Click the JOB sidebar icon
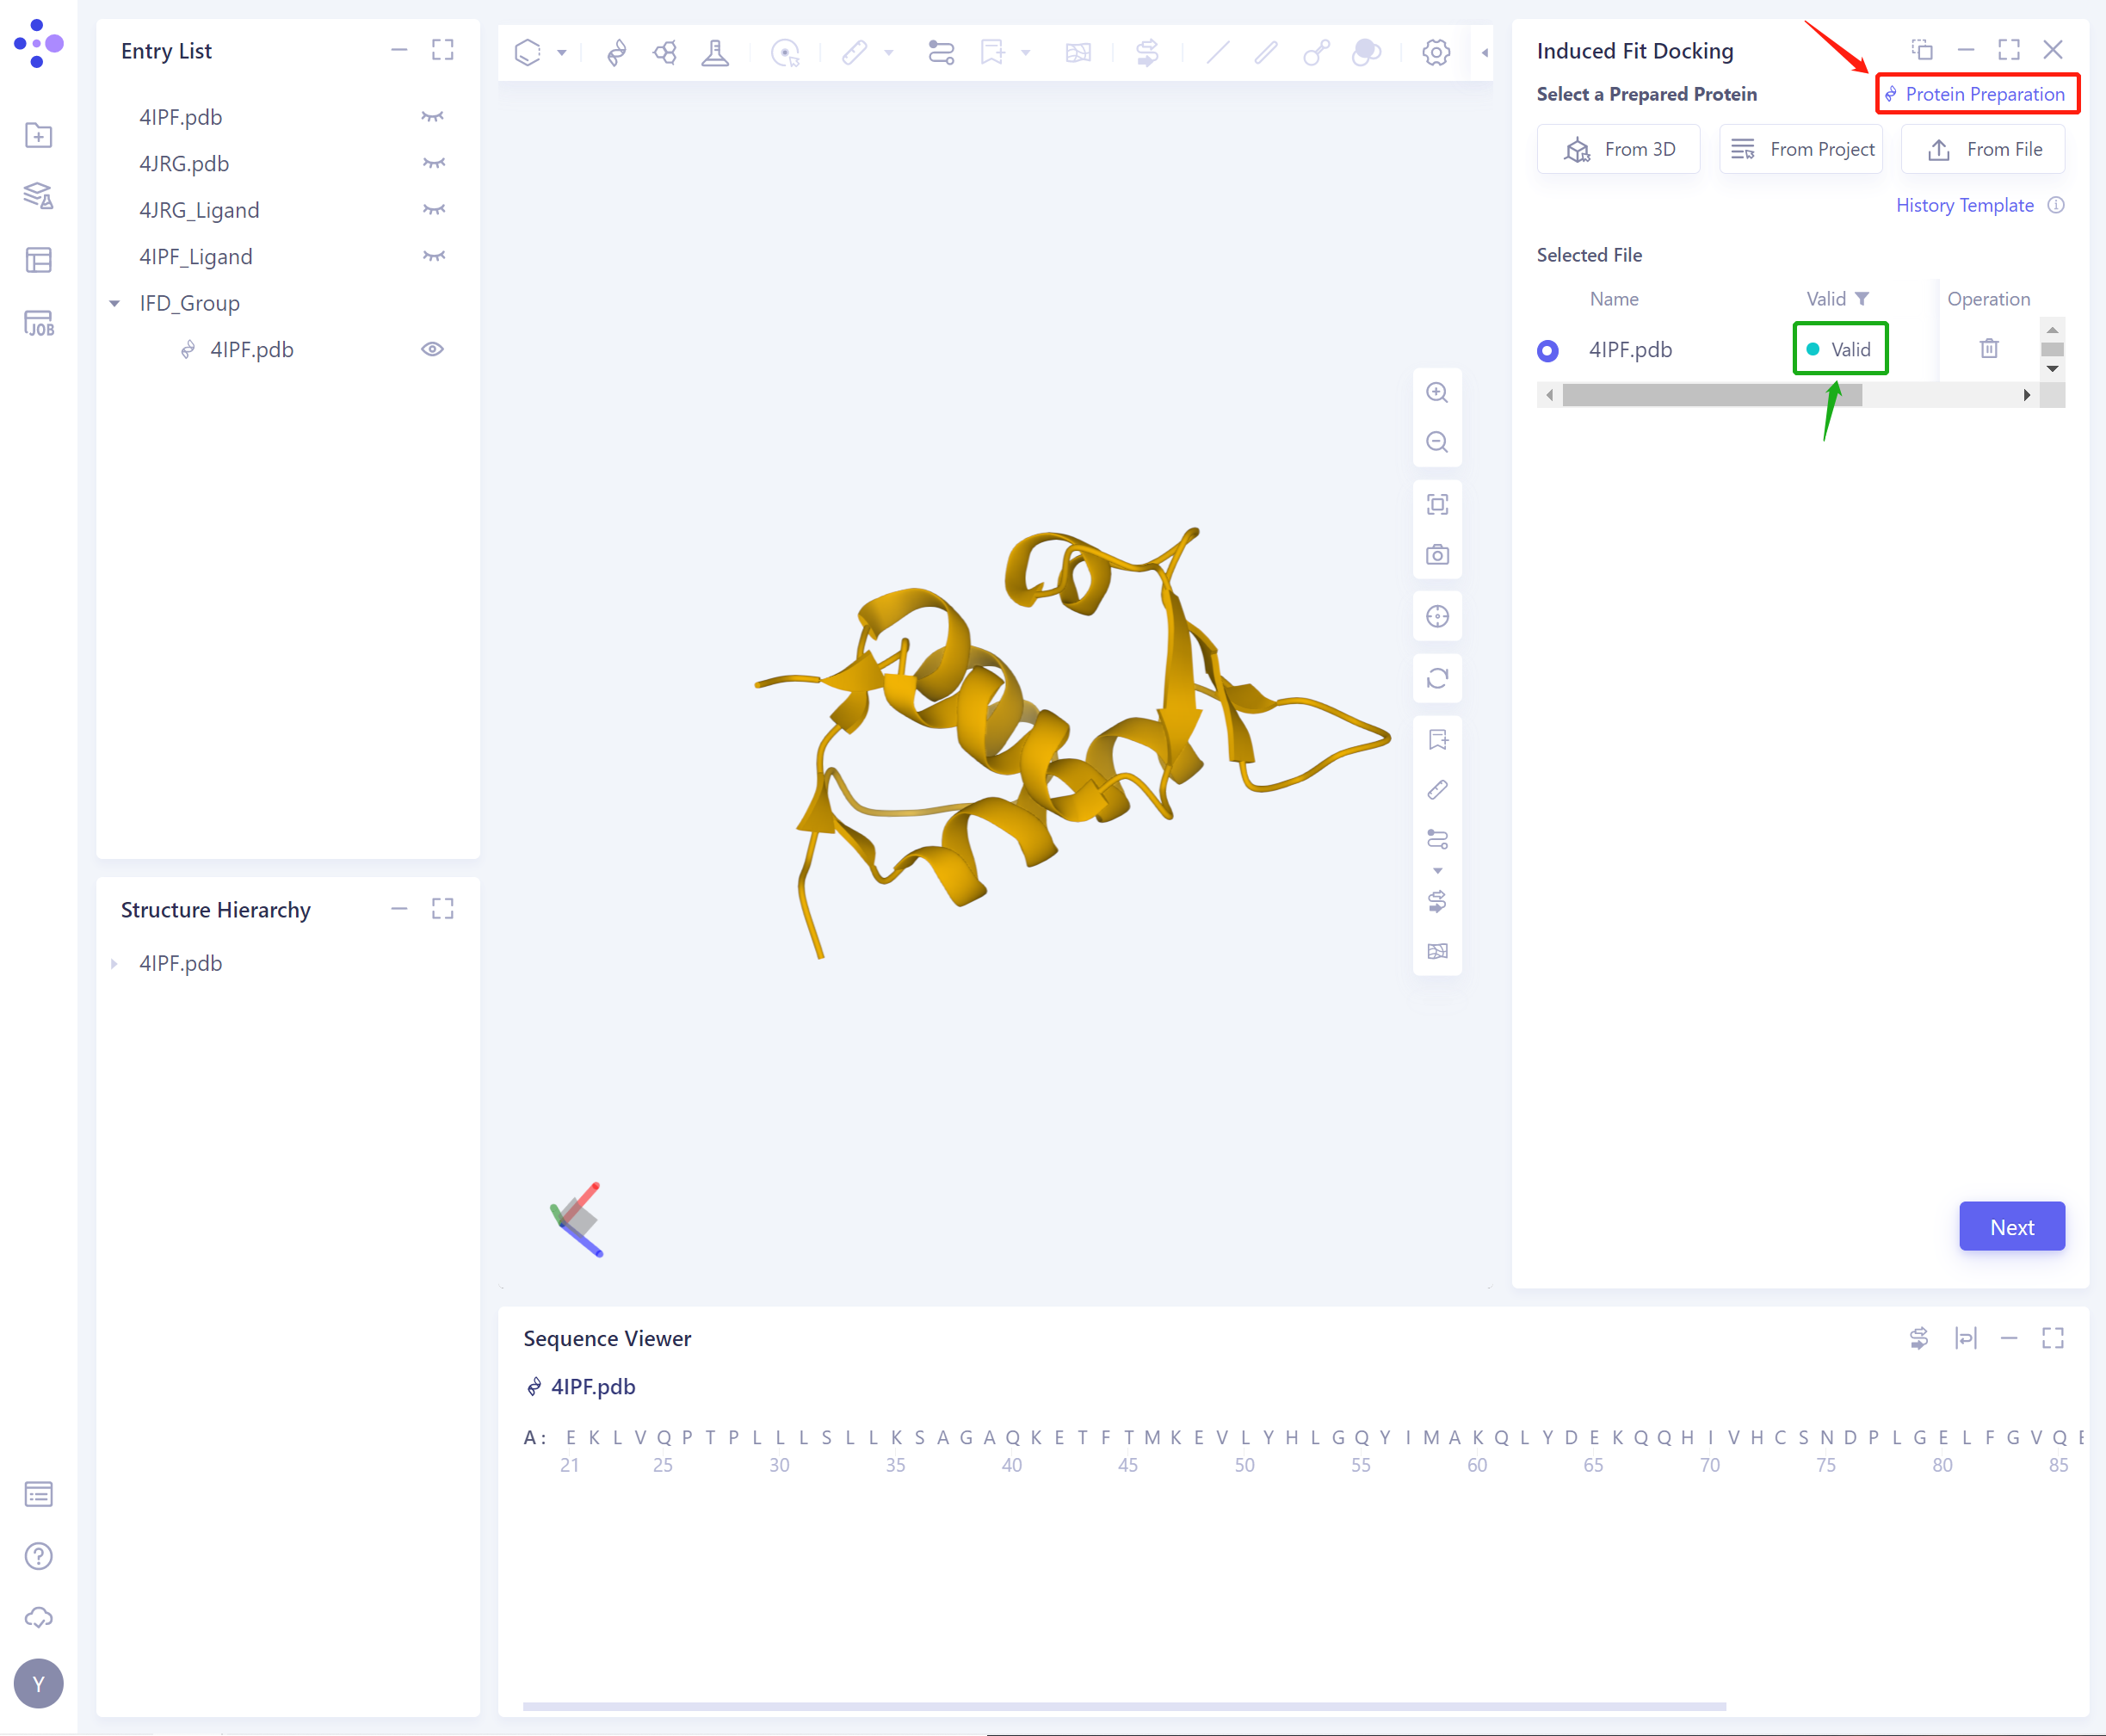 point(38,323)
